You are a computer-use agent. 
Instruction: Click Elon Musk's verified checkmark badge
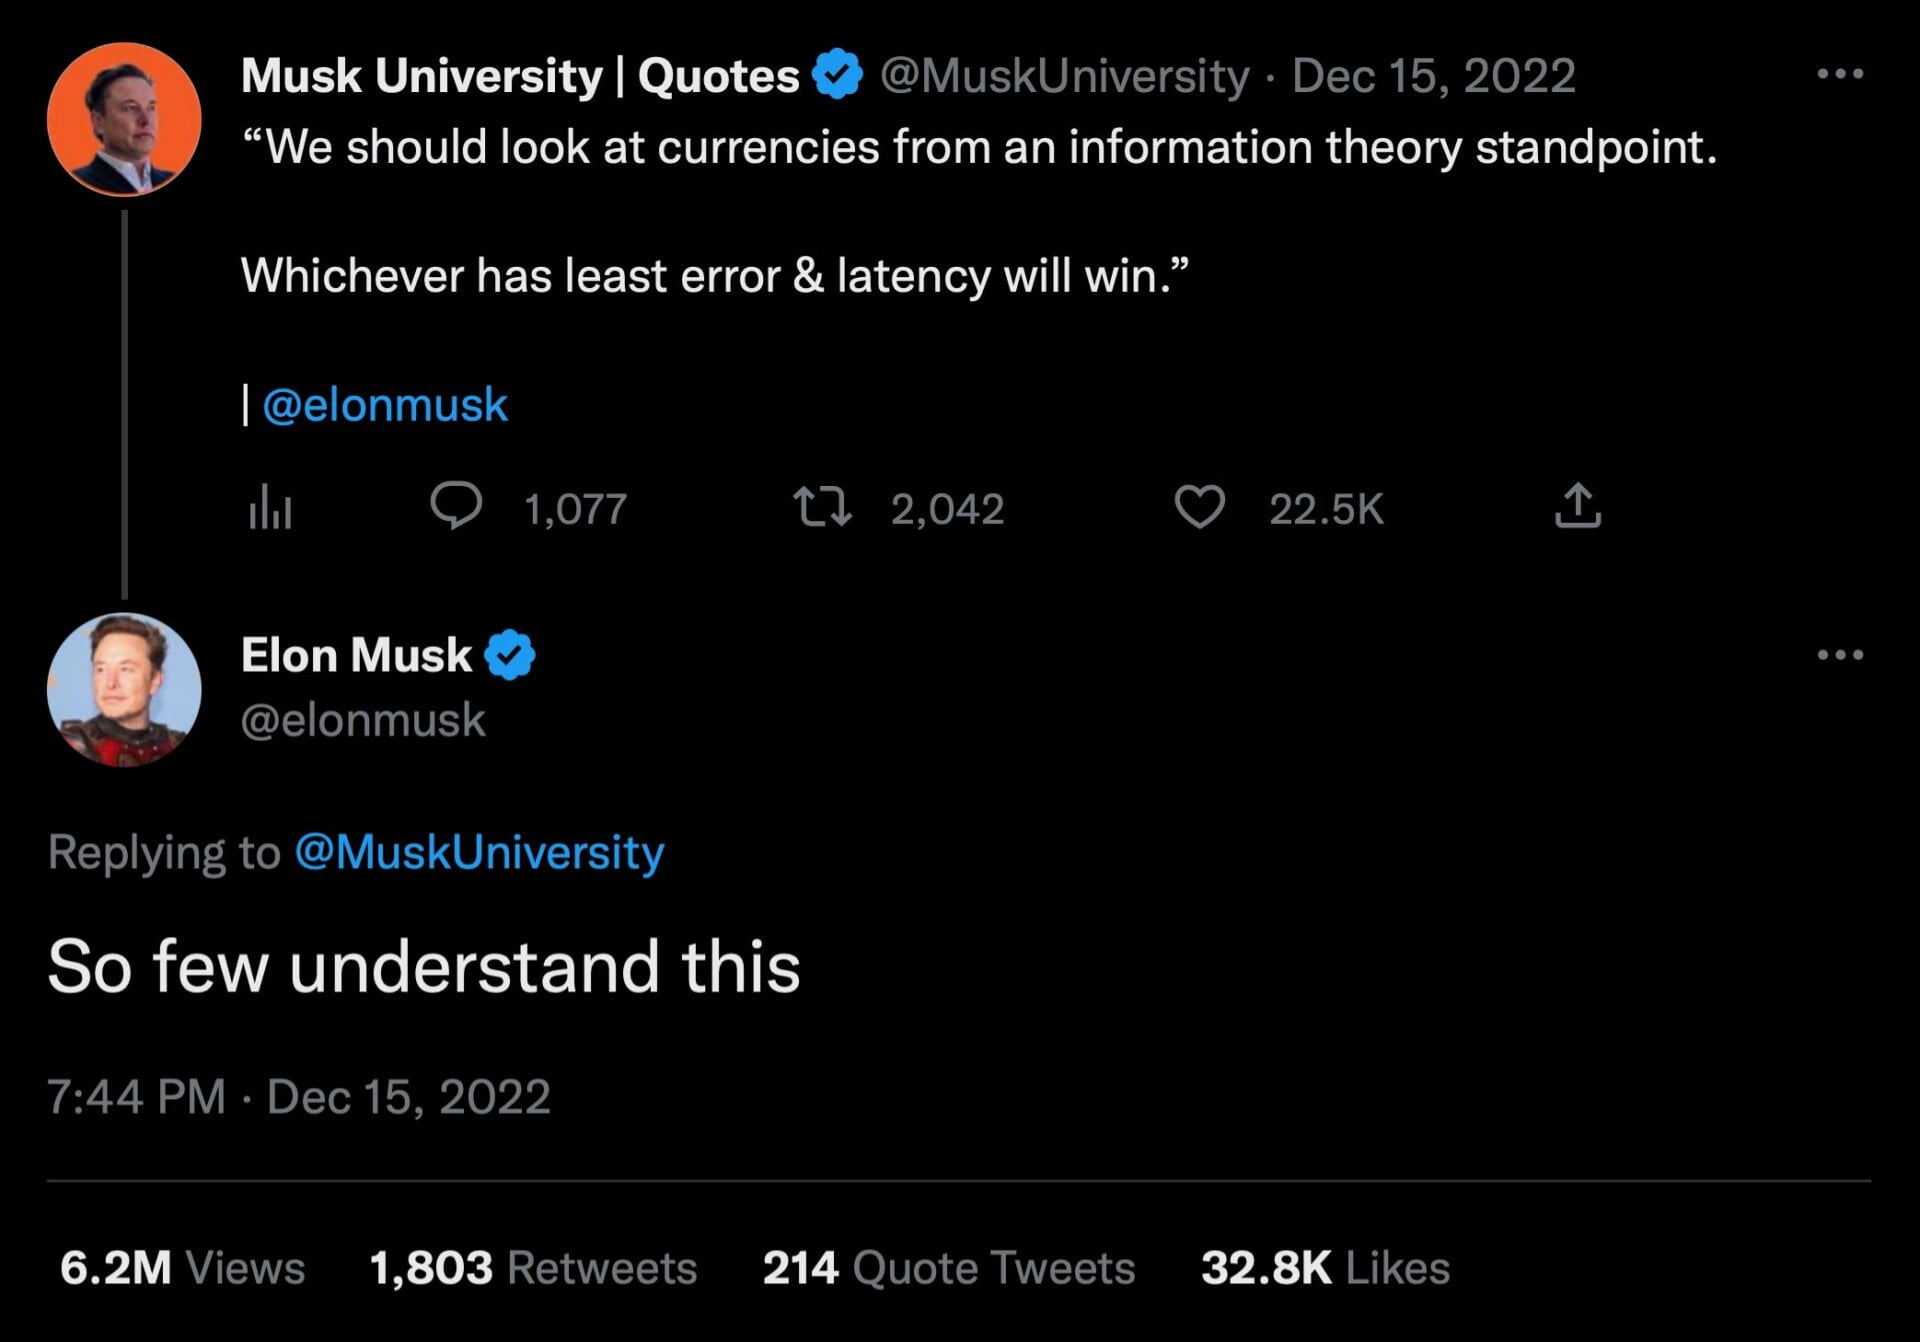pyautogui.click(x=510, y=656)
